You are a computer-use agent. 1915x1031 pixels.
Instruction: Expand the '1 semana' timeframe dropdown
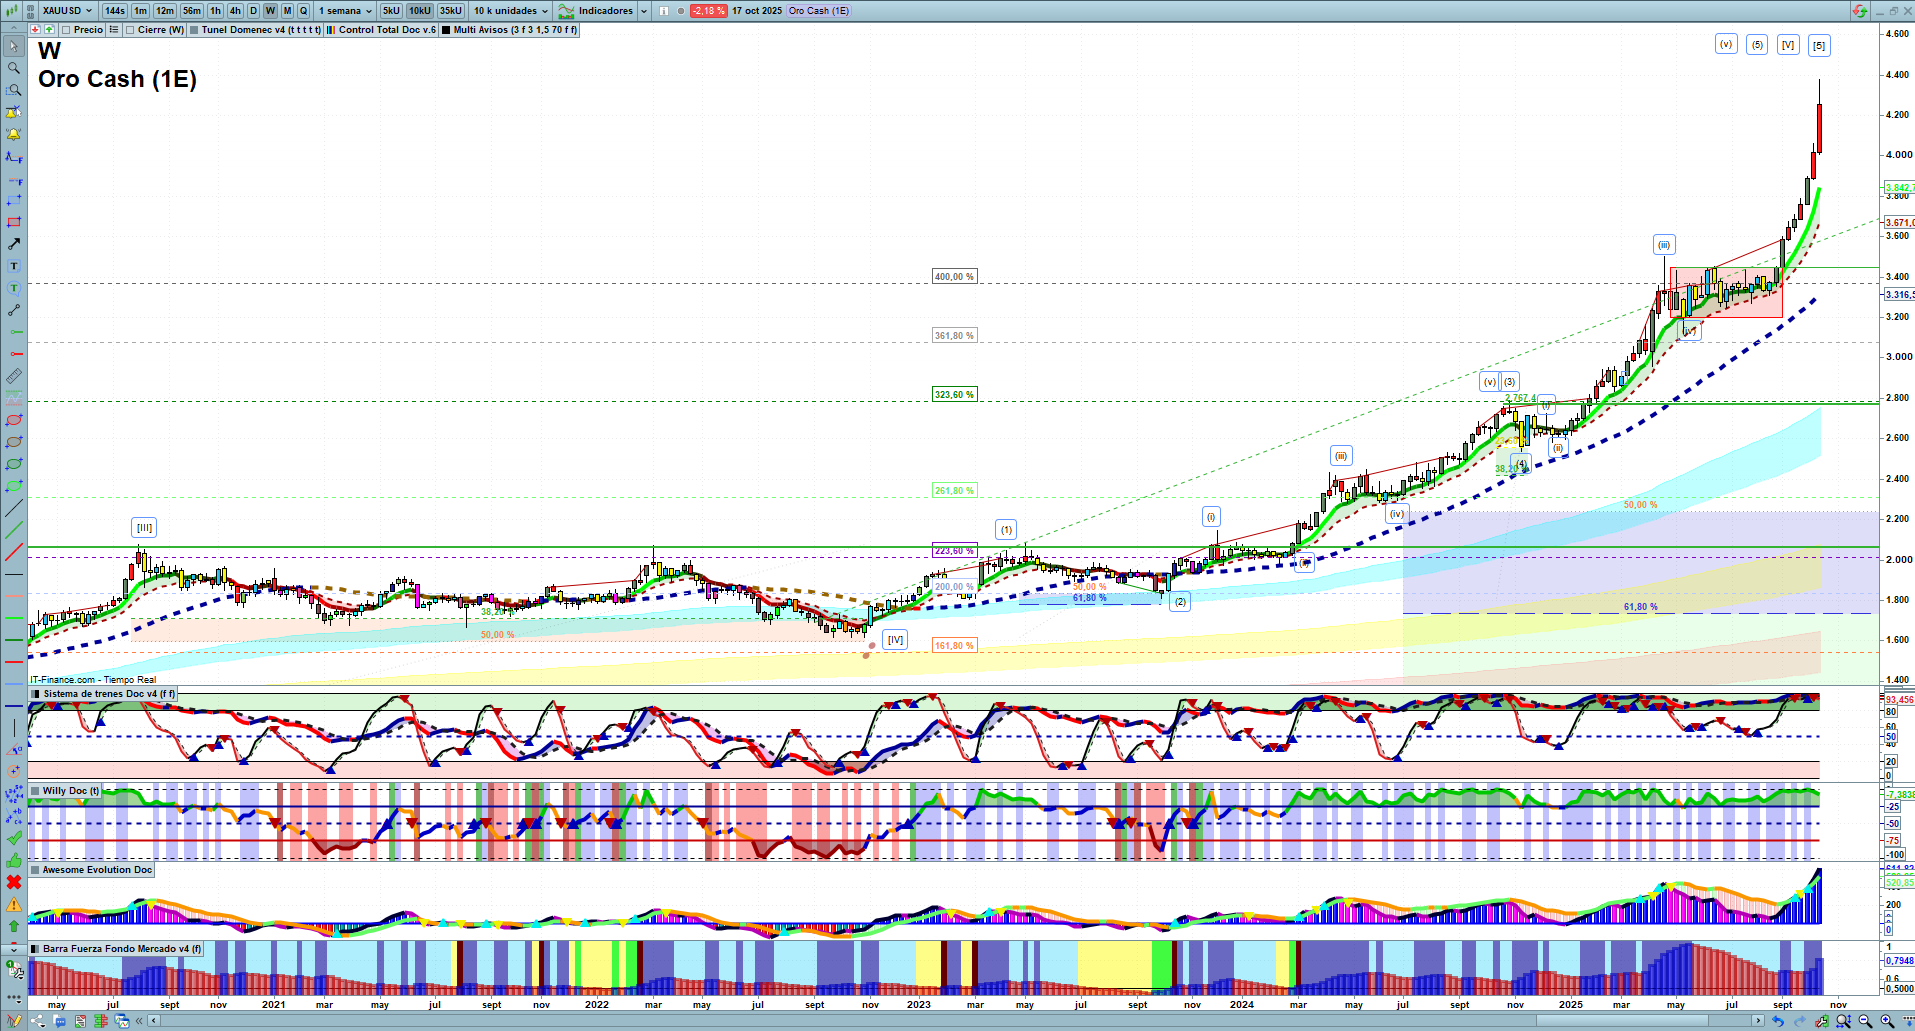[345, 11]
